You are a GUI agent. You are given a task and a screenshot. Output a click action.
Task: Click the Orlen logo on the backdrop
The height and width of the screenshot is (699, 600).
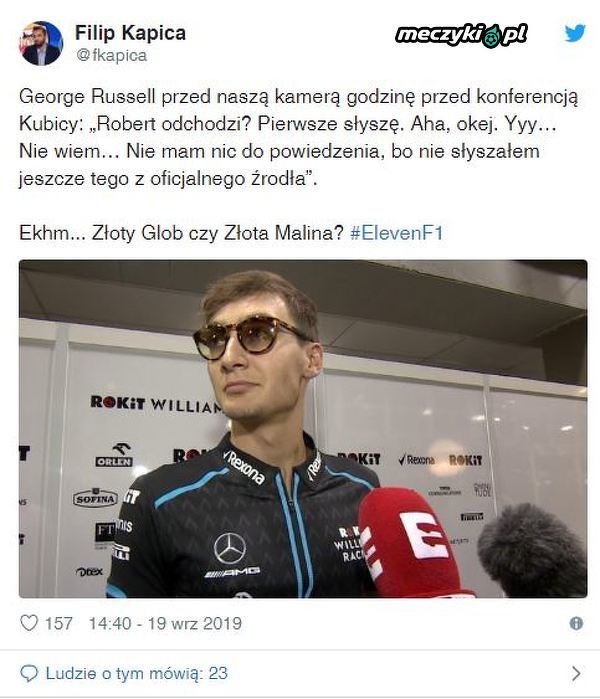point(114,455)
